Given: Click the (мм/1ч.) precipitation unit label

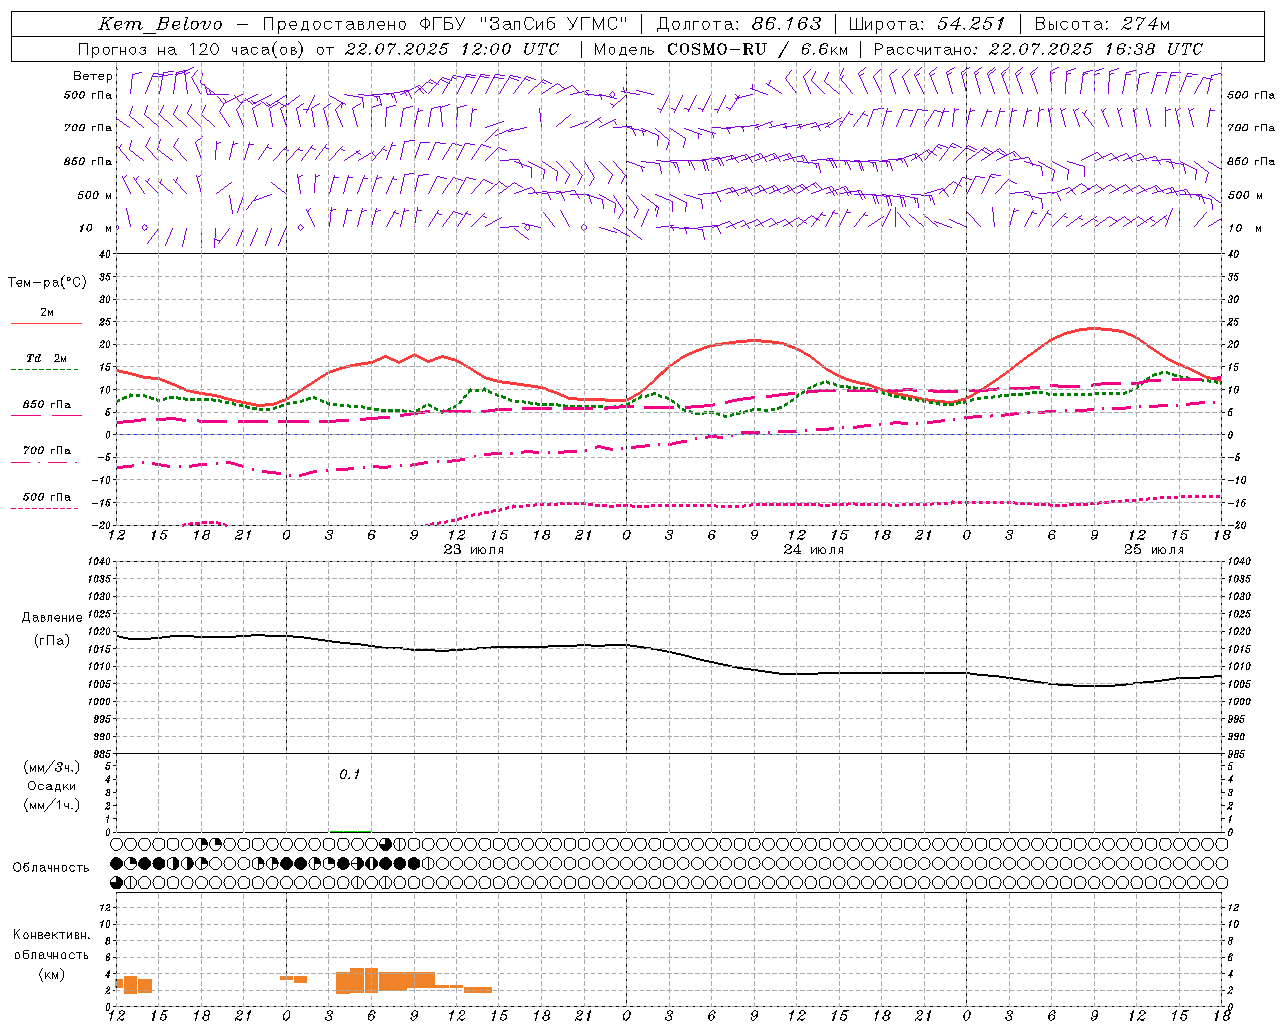Looking at the screenshot, I should pyautogui.click(x=52, y=805).
